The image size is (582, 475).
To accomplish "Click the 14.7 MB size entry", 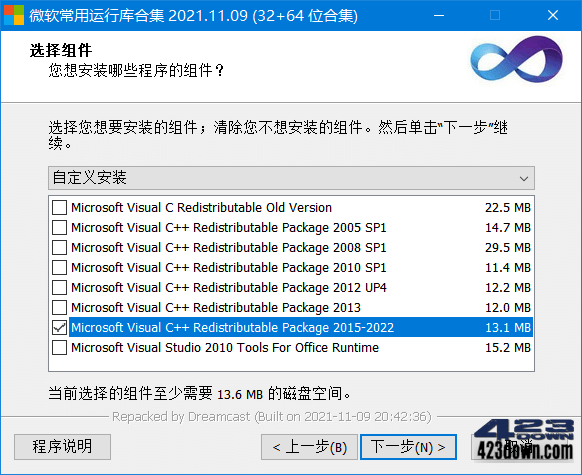I will coord(508,227).
